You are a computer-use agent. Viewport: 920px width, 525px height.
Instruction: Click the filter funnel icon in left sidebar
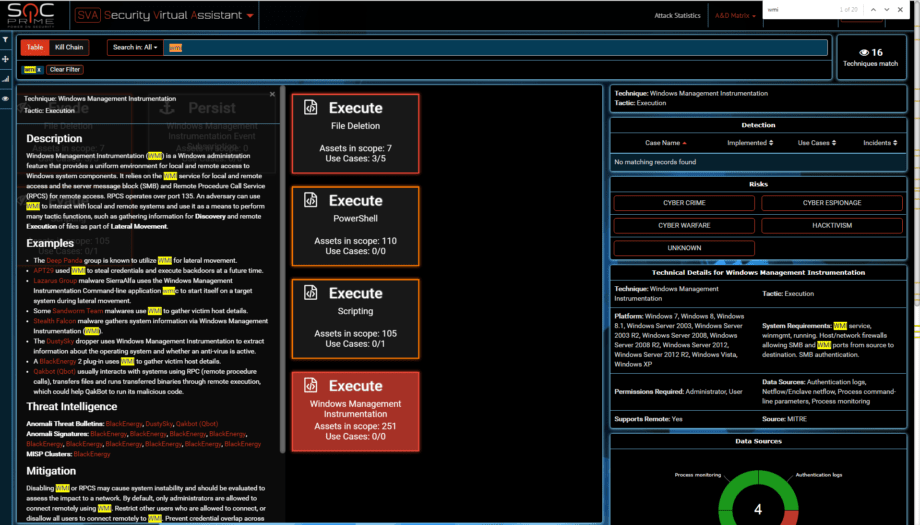coord(5,39)
